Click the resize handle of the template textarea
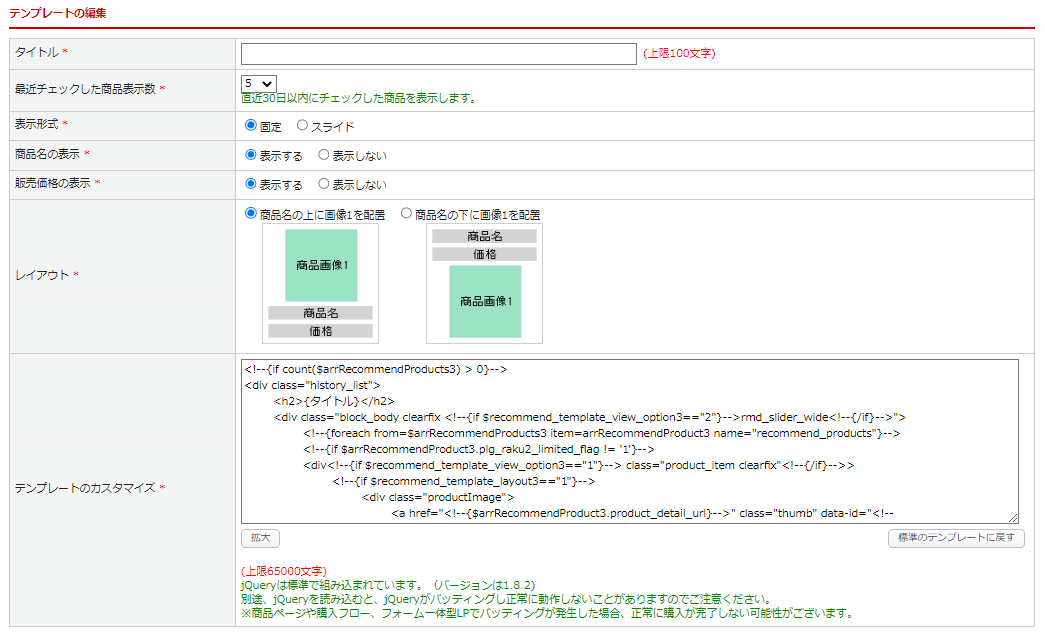This screenshot has height=636, width=1045. [1013, 518]
